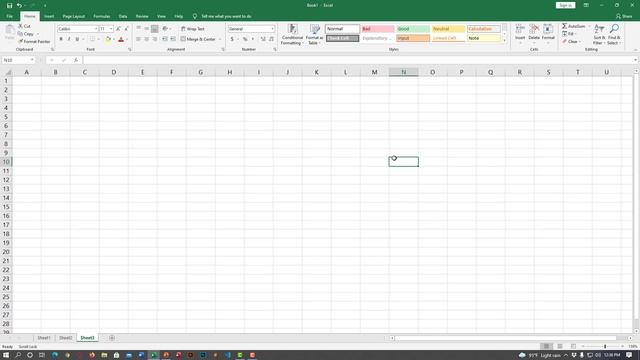The height and width of the screenshot is (360, 640).
Task: Apply the fill color bucket
Action: (108, 39)
